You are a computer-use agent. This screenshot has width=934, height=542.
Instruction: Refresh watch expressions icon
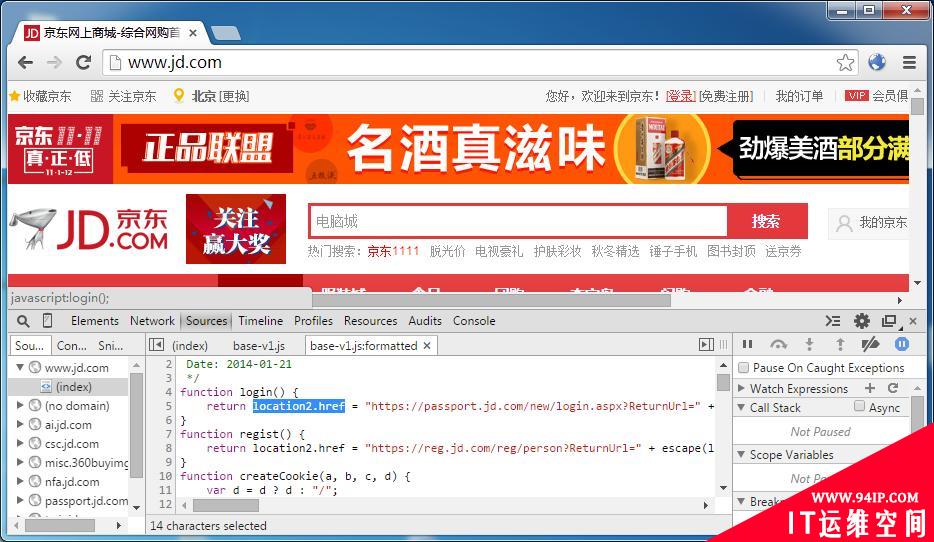point(893,388)
